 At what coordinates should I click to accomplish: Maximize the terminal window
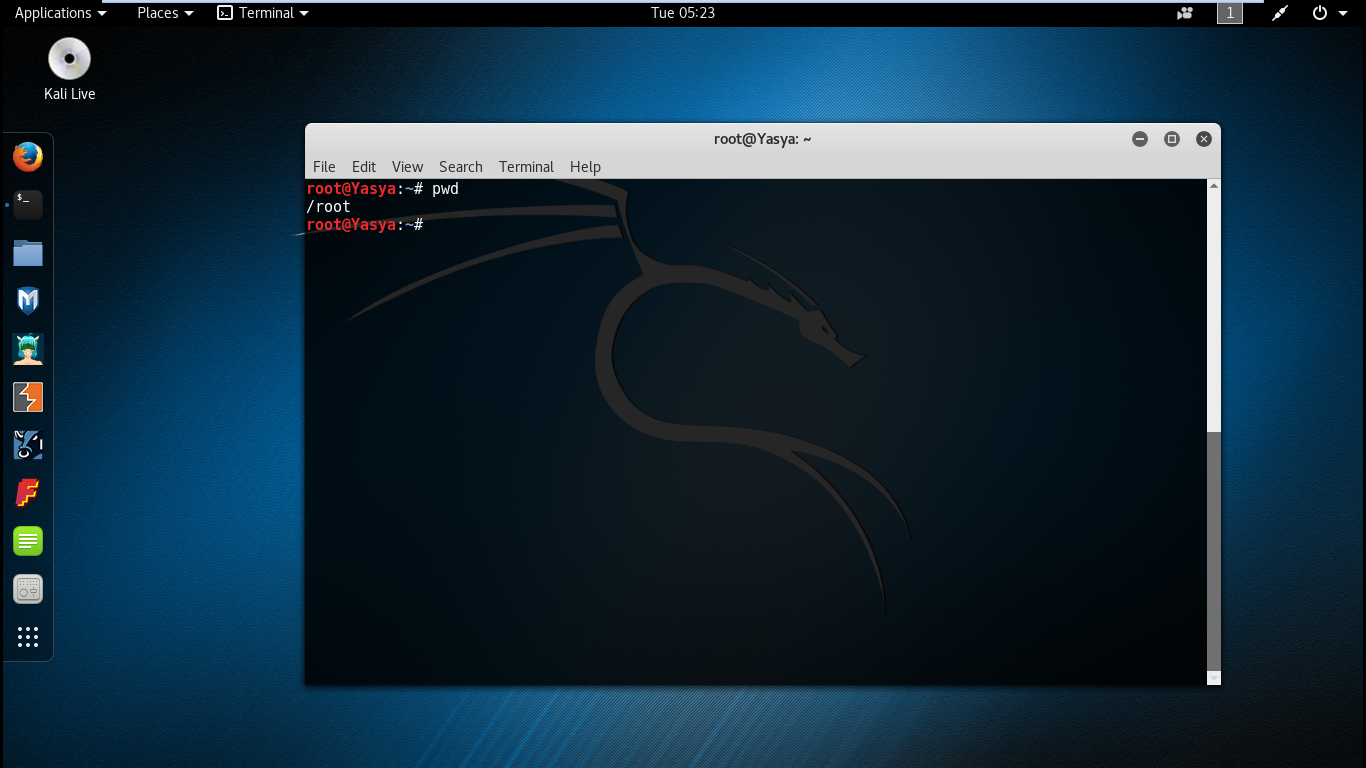click(1172, 139)
